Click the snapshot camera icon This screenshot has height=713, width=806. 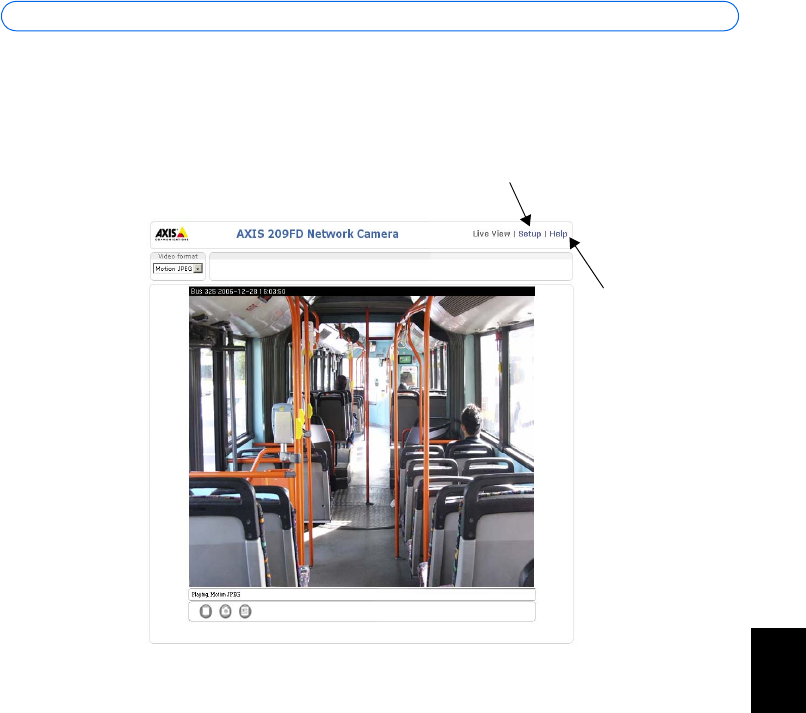[x=225, y=611]
